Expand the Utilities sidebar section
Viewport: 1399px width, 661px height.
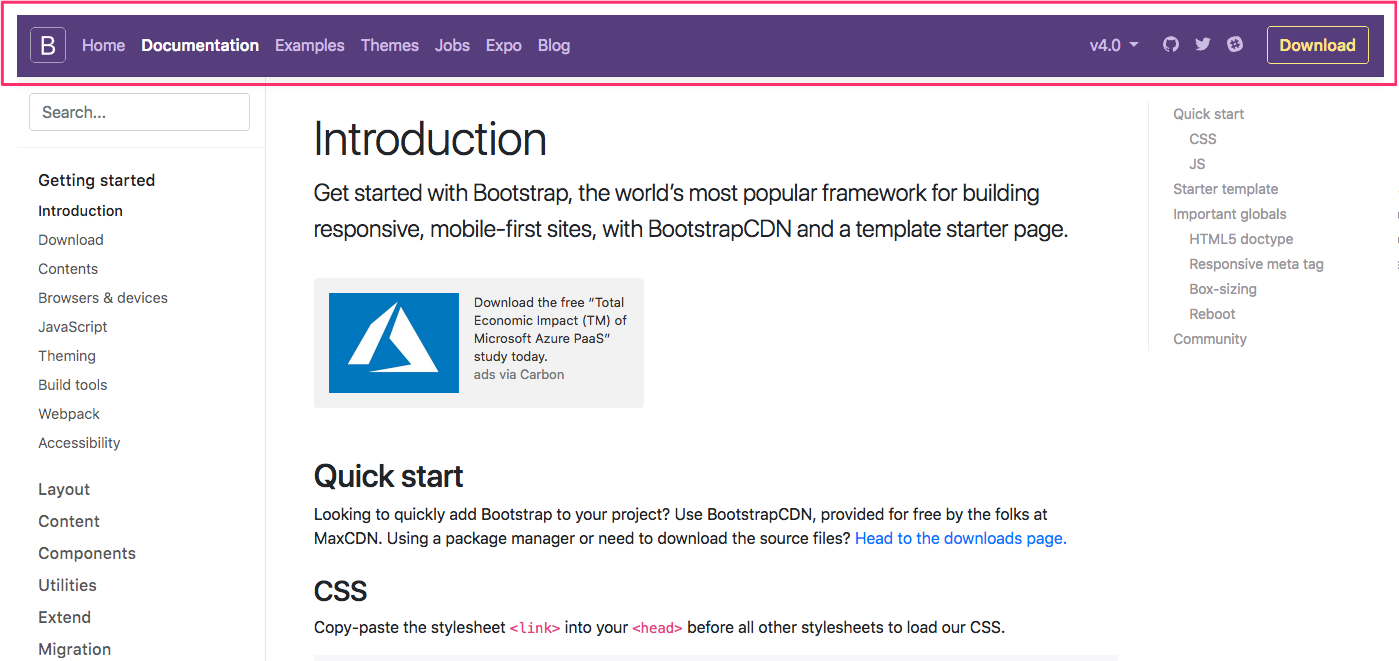tap(67, 585)
